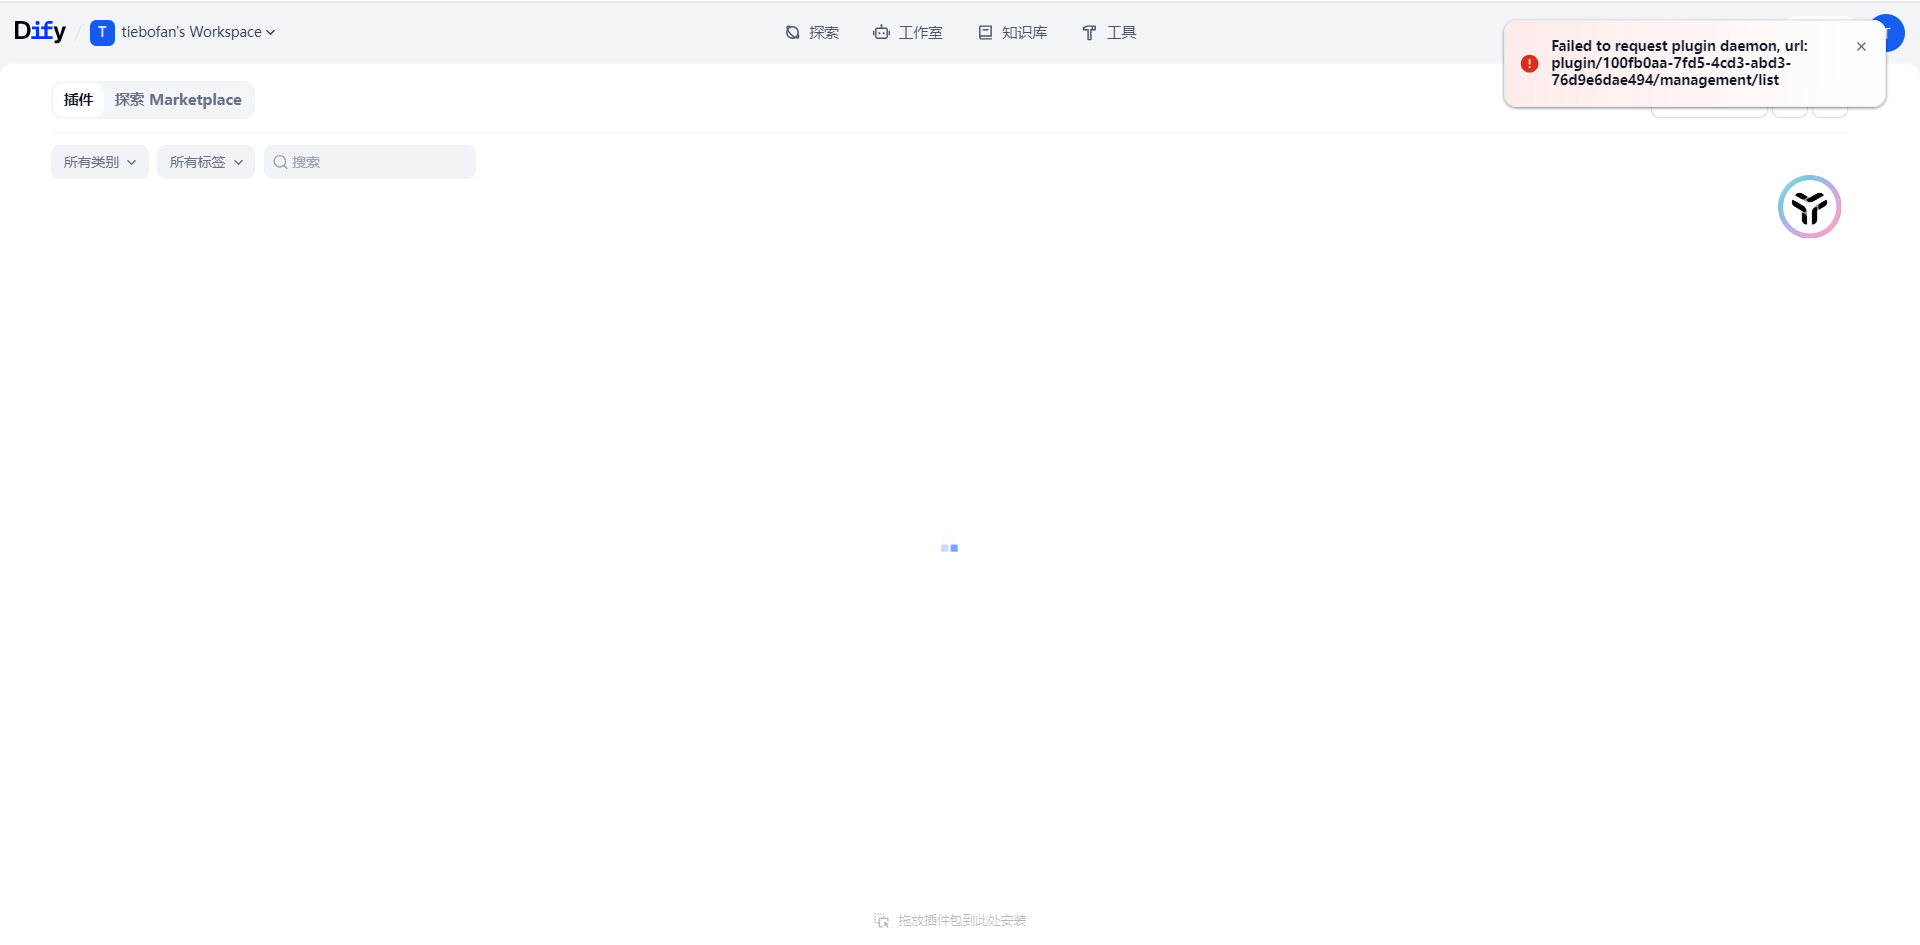Go to the 工作室 navigation item
1920x945 pixels.
(x=908, y=33)
